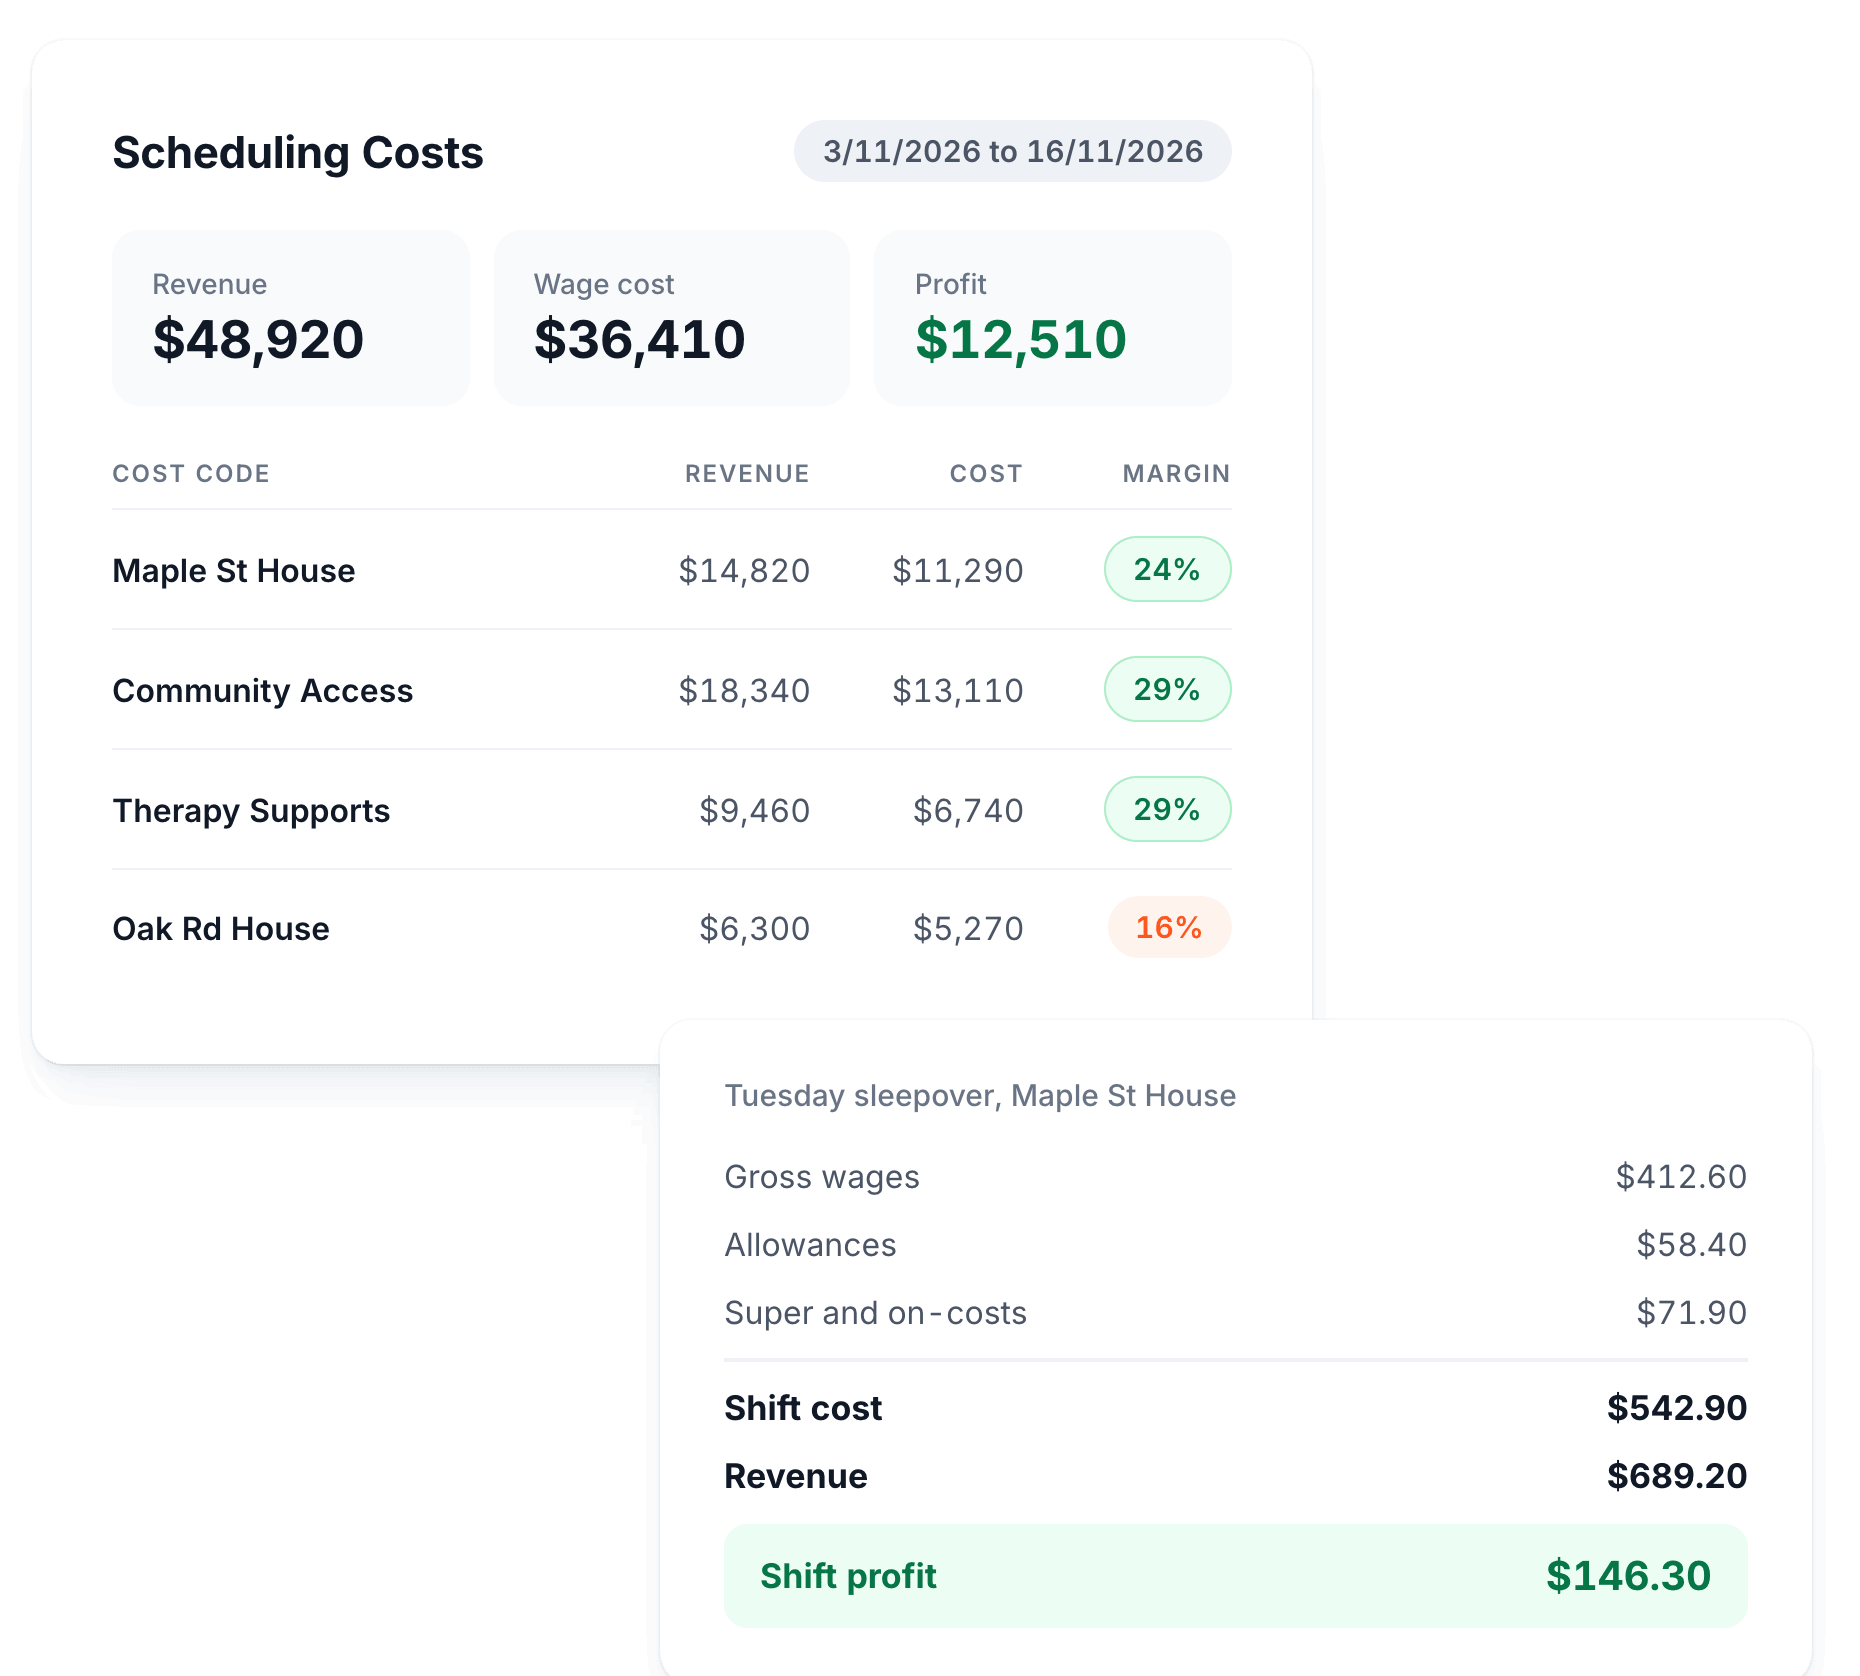This screenshot has height=1676, width=1860.
Task: Click the orange 16% margin badge
Action: 1169,927
